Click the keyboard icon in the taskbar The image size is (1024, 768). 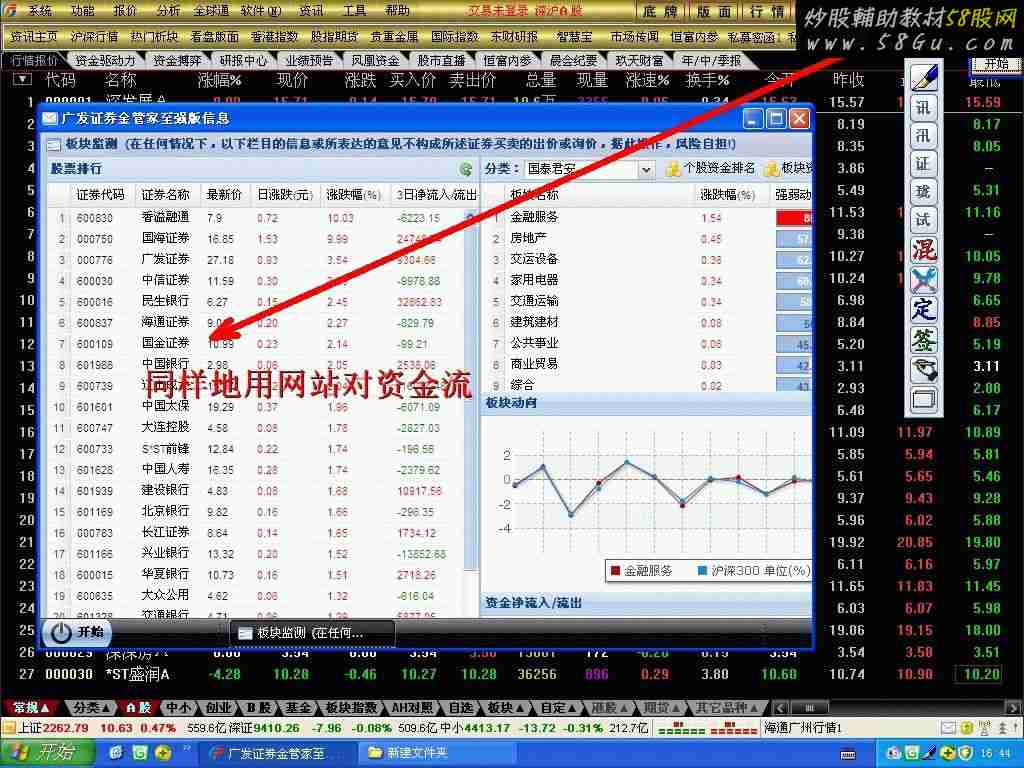[x=848, y=754]
